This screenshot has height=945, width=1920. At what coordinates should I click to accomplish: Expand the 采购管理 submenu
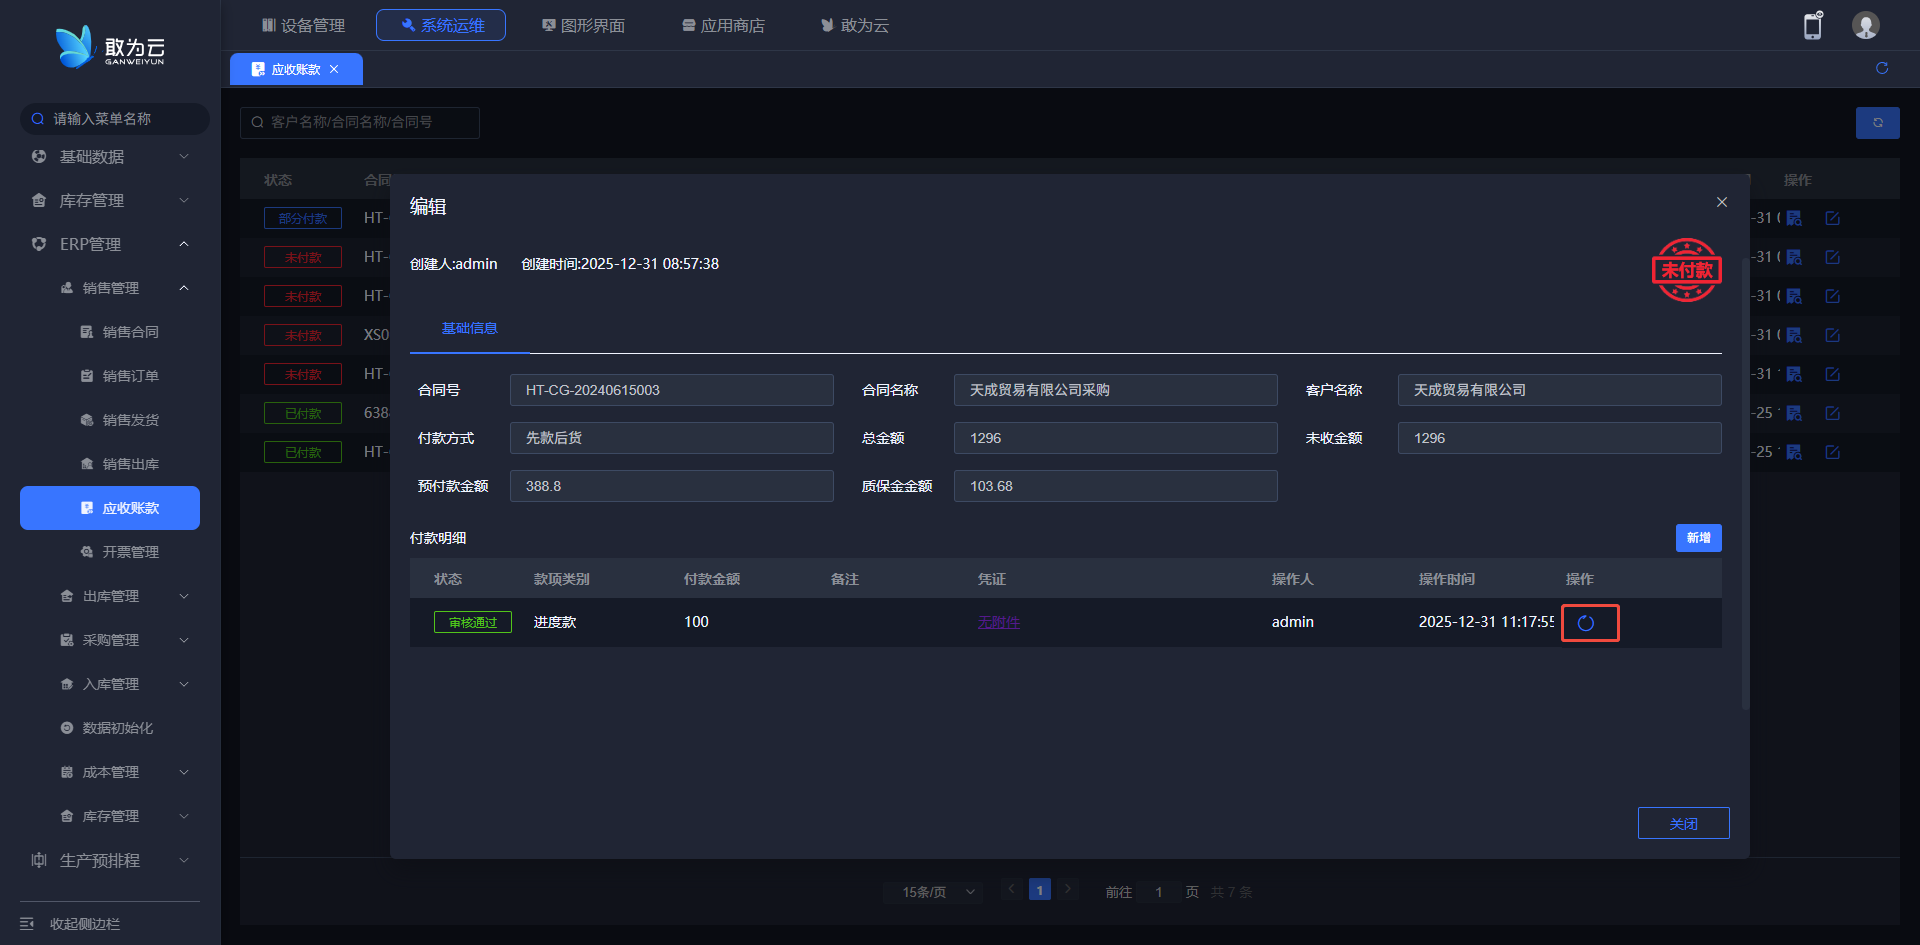(x=124, y=640)
